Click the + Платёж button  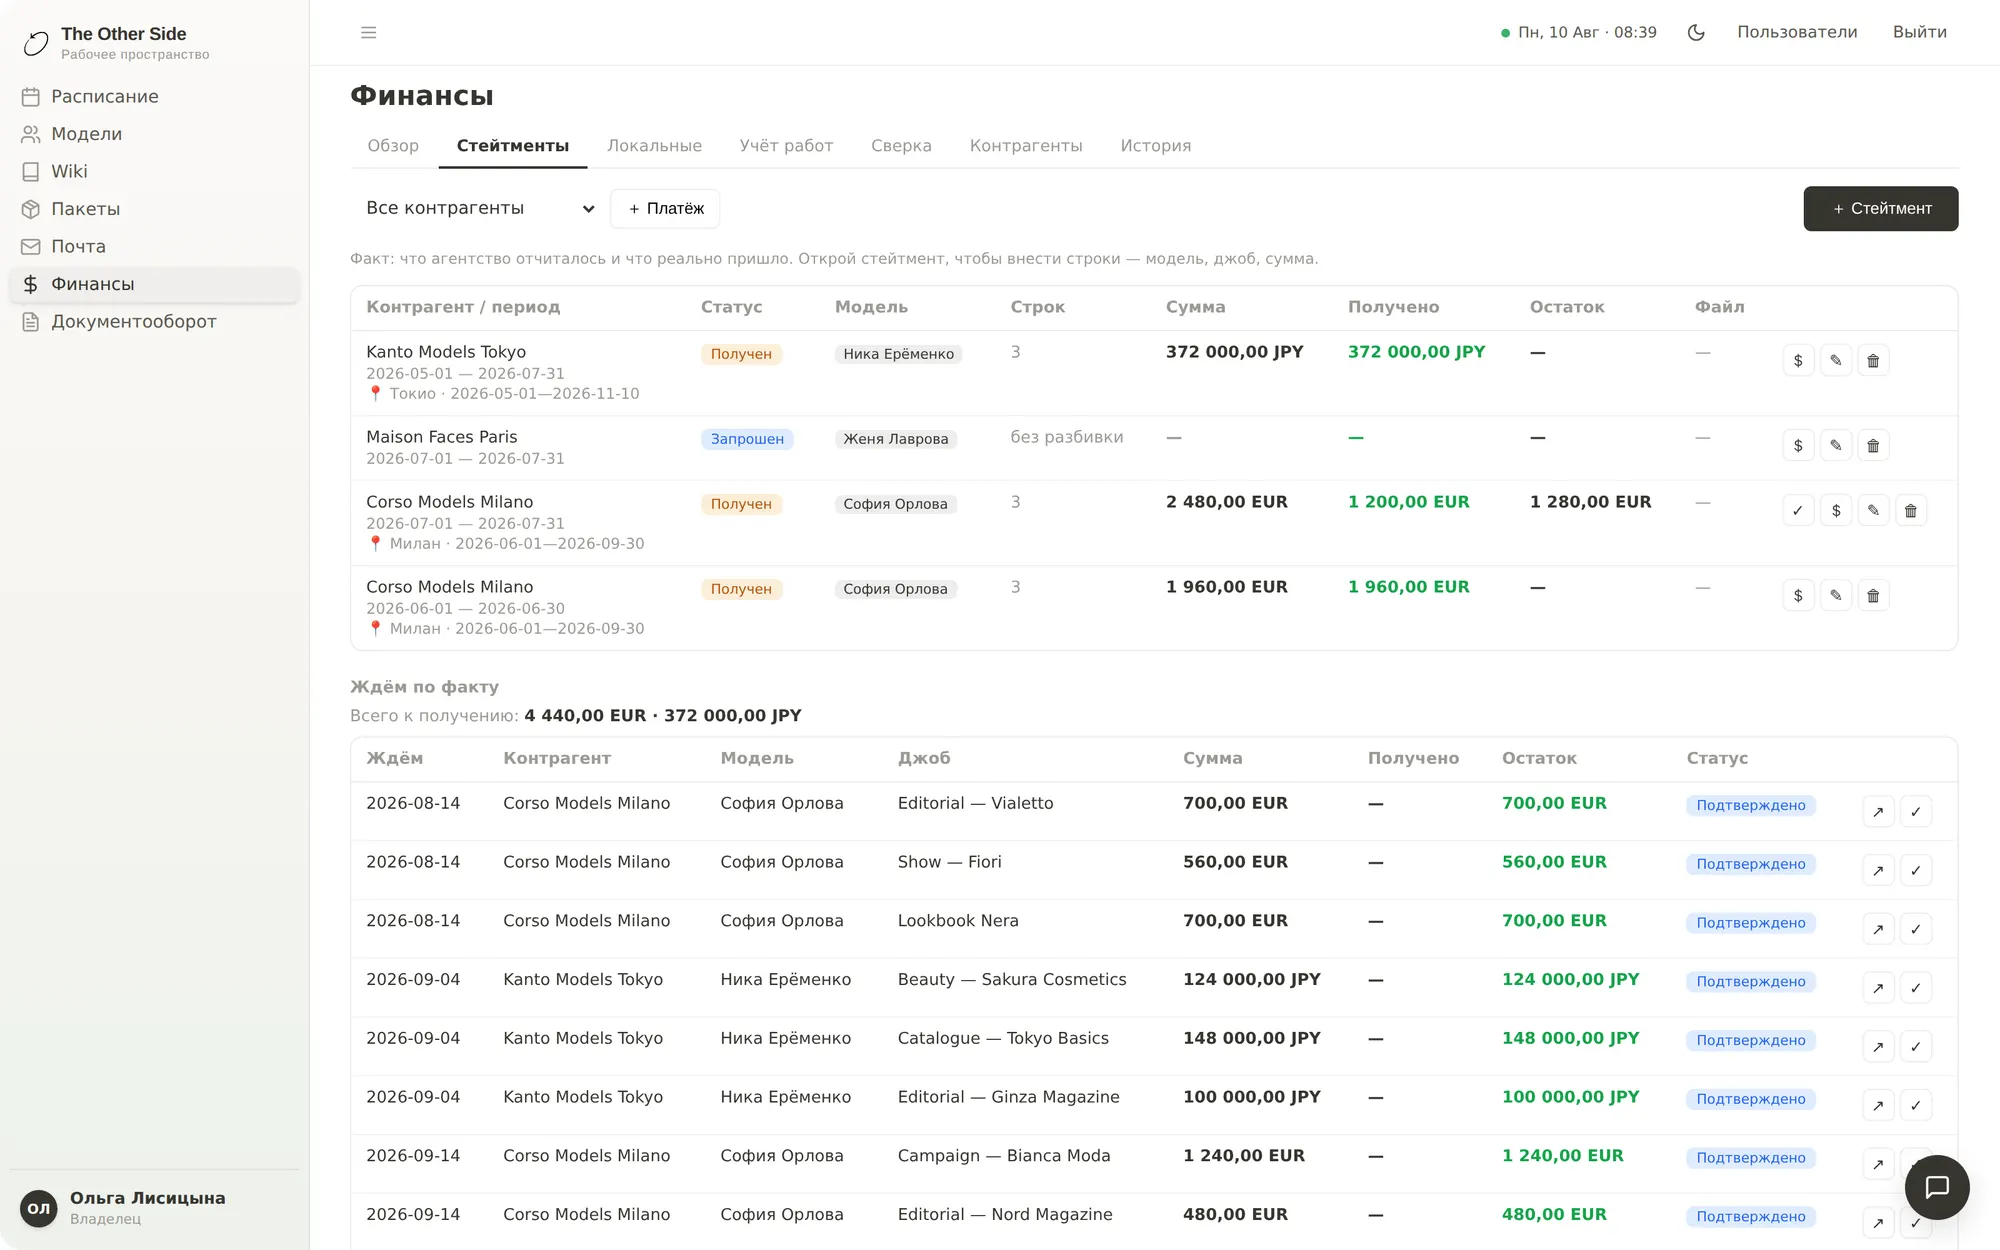[x=666, y=209]
